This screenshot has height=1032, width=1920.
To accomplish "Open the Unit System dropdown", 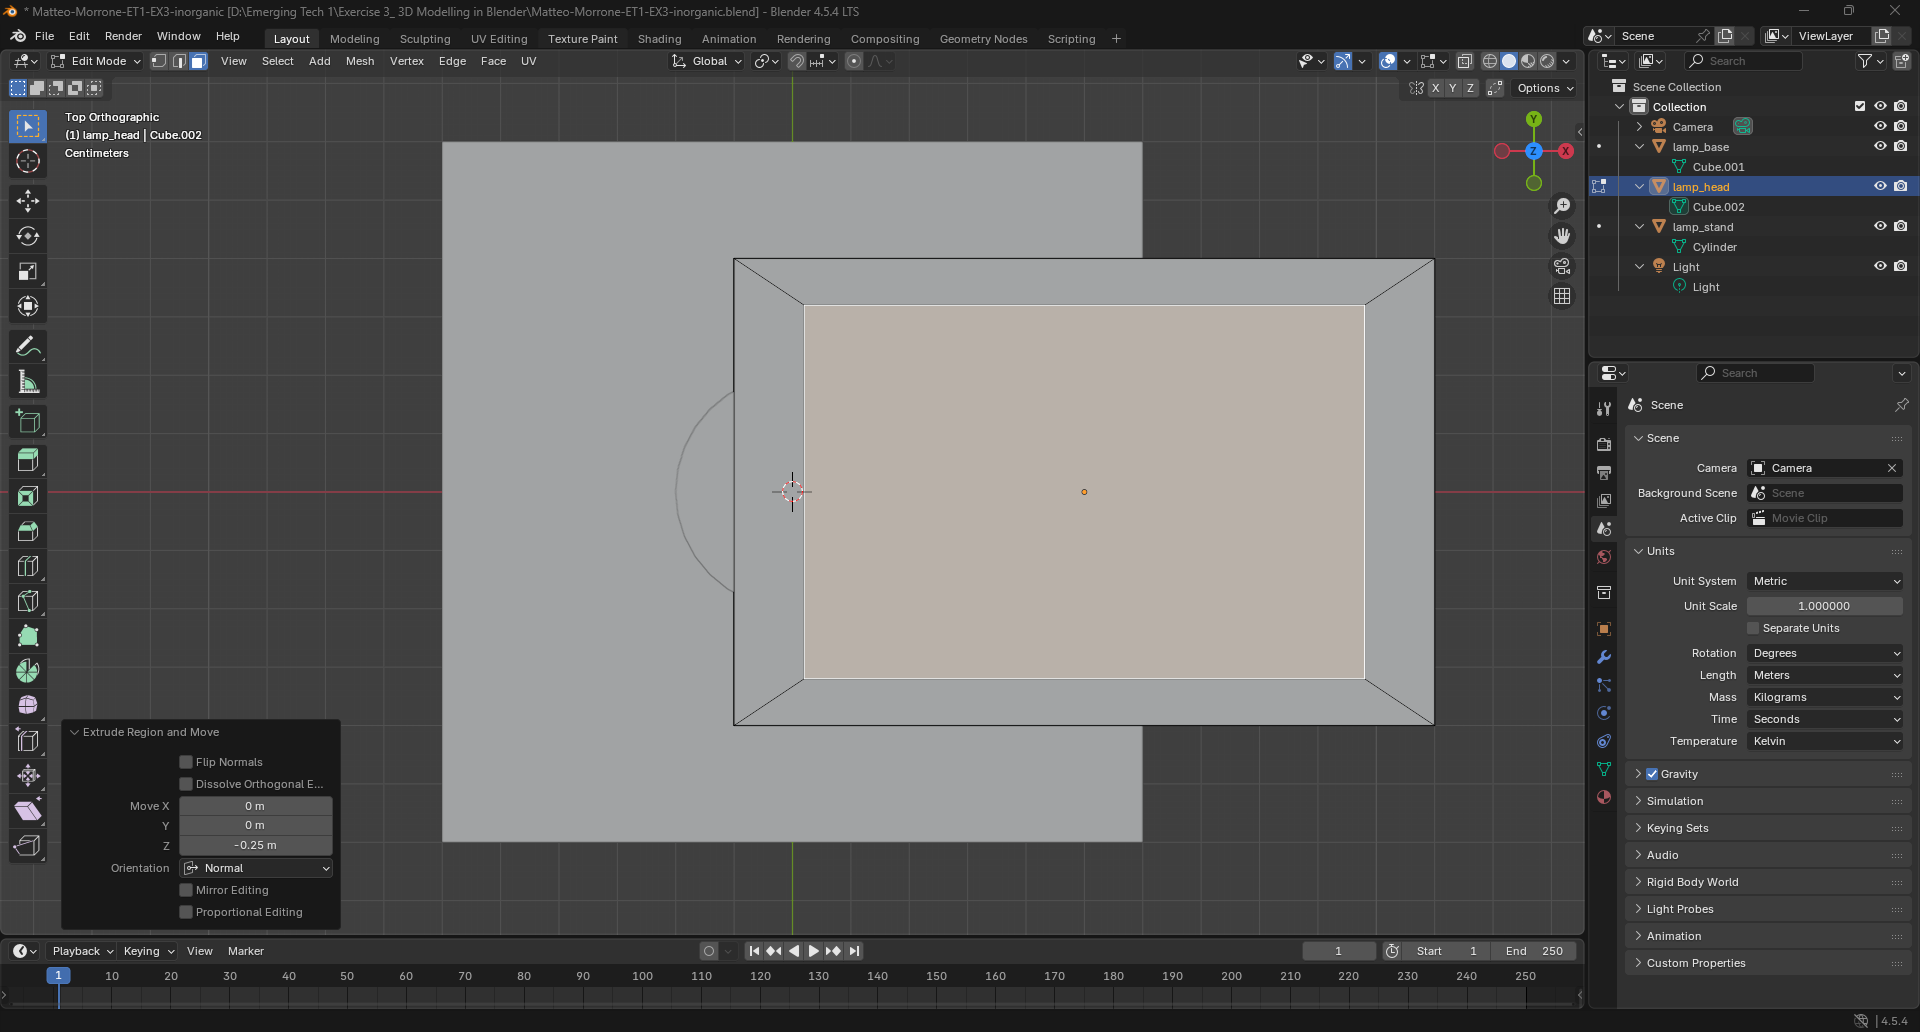I will 1825,581.
